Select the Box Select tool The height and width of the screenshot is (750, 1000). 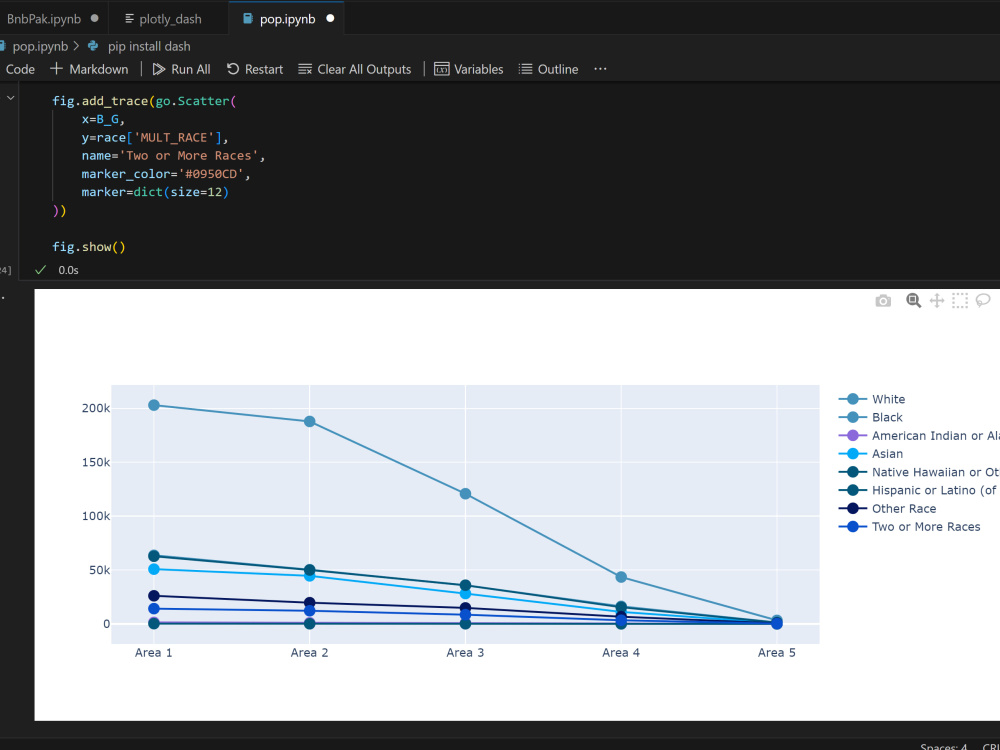point(960,300)
